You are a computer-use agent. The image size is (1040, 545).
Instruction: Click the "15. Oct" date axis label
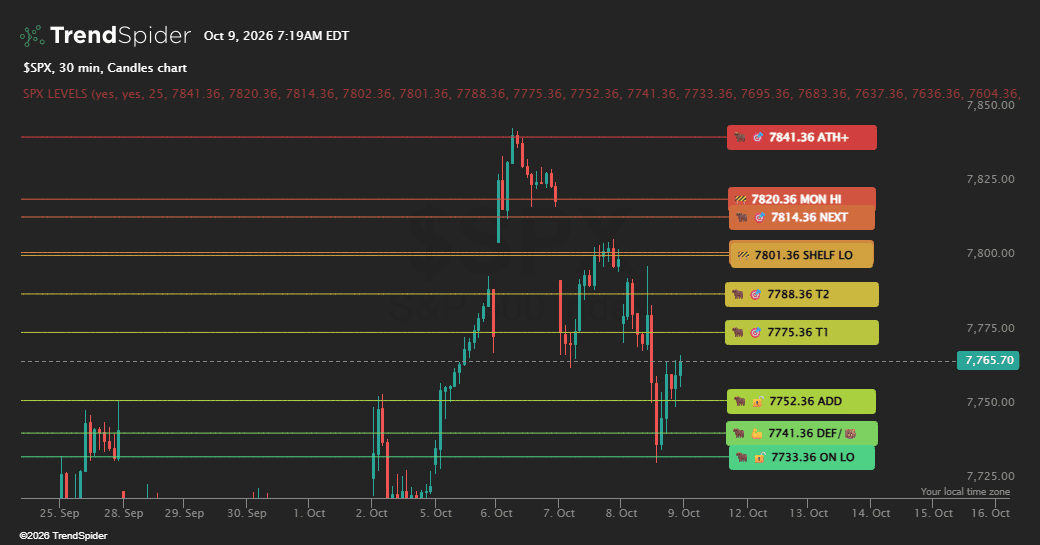tap(933, 513)
